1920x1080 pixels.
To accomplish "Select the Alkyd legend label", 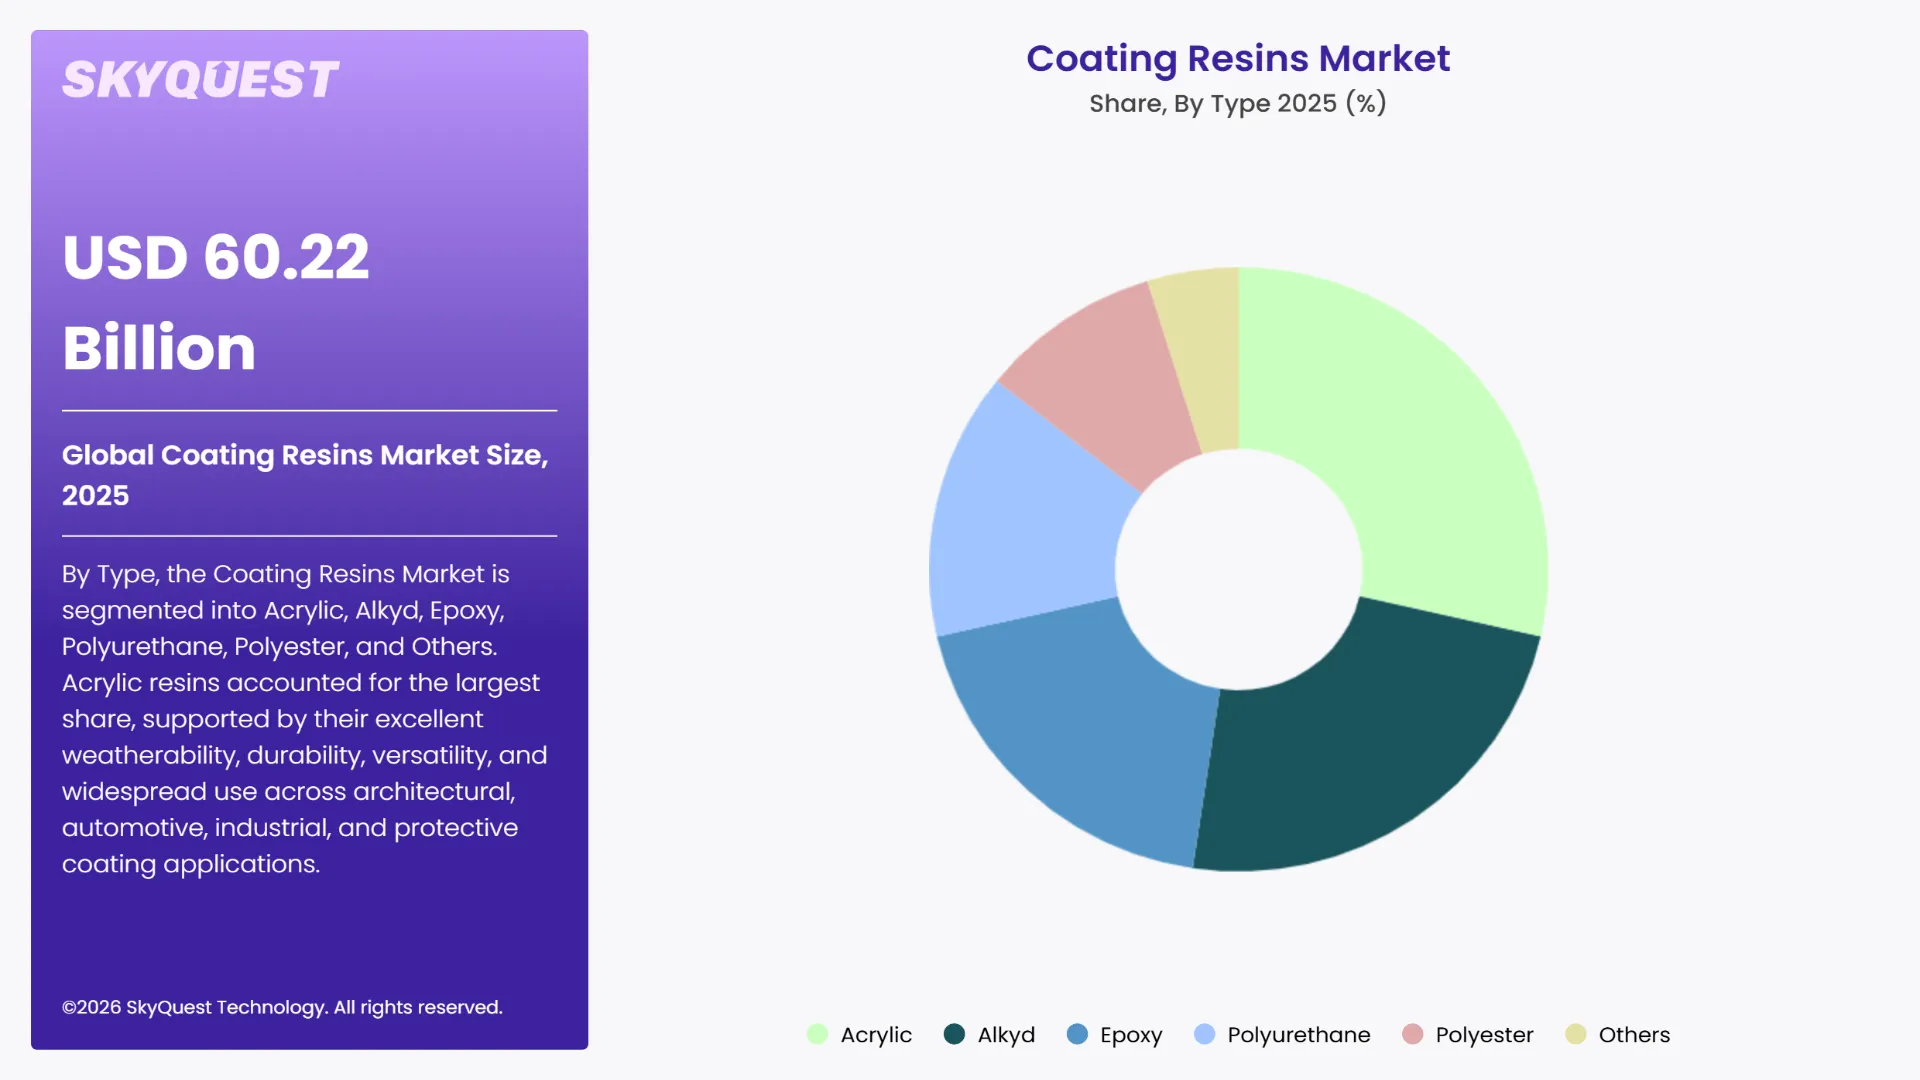I will click(1006, 1035).
